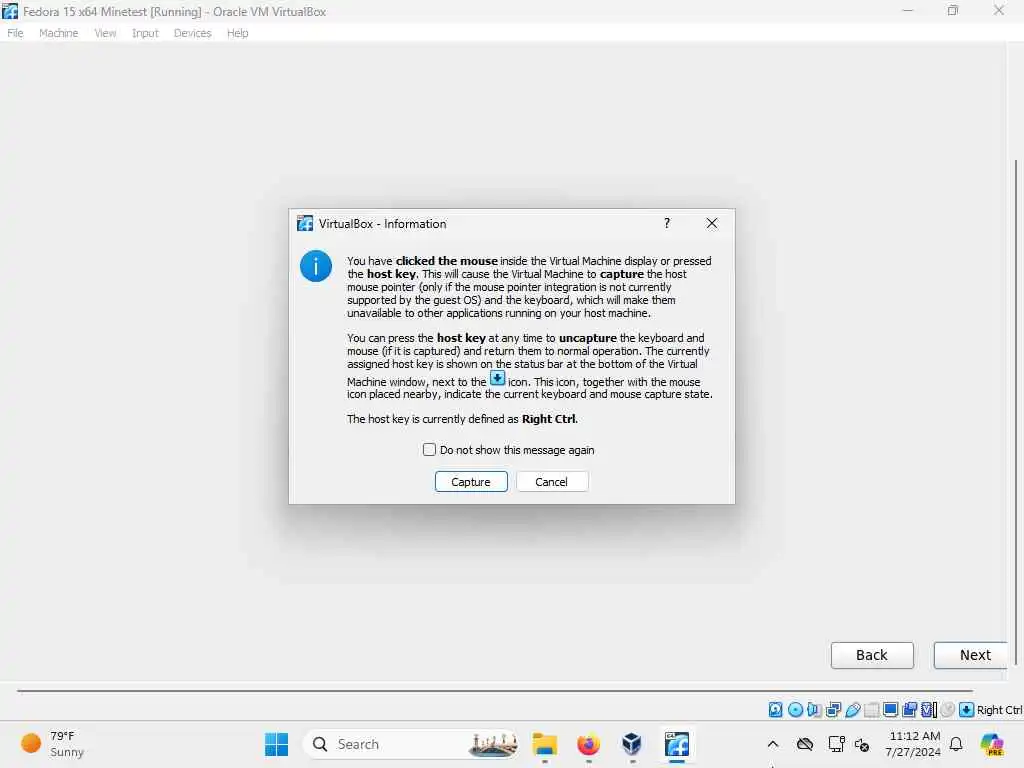The width and height of the screenshot is (1024, 768).
Task: Open the Windows Start menu
Action: point(277,744)
